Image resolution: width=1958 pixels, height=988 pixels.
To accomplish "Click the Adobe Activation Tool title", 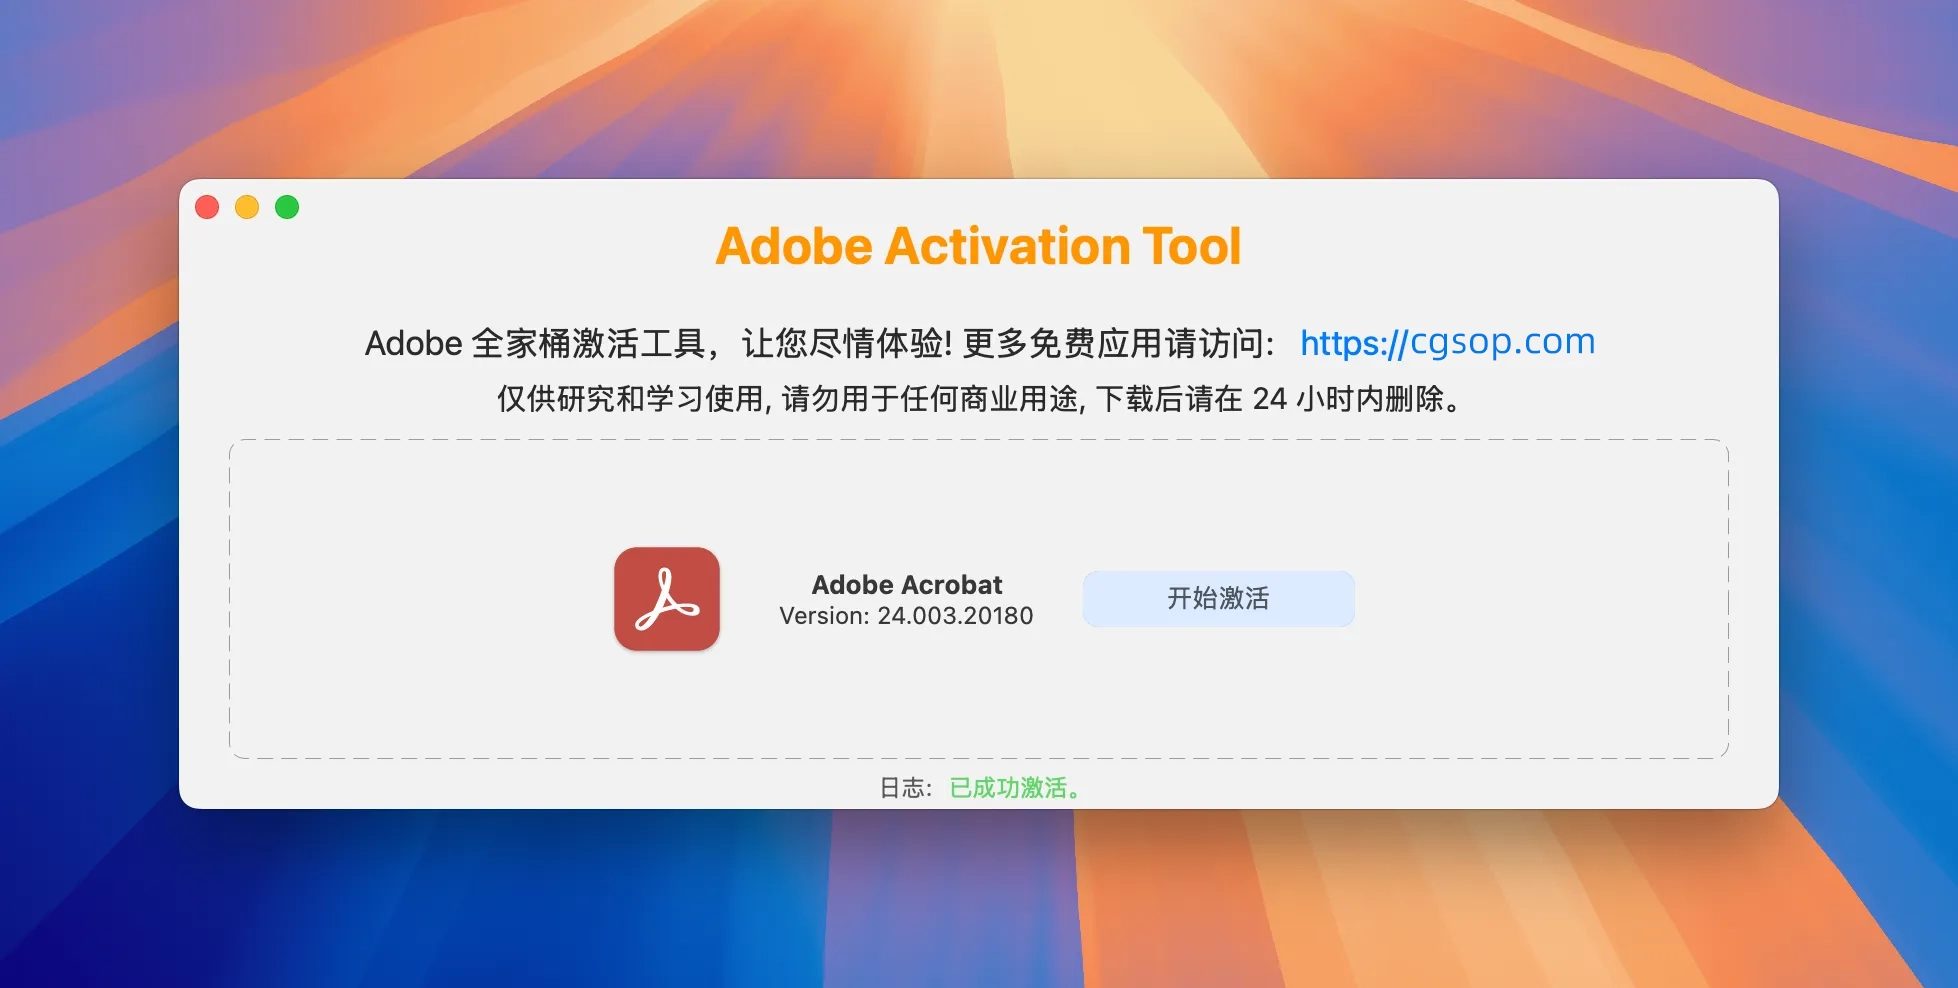I will click(x=978, y=245).
